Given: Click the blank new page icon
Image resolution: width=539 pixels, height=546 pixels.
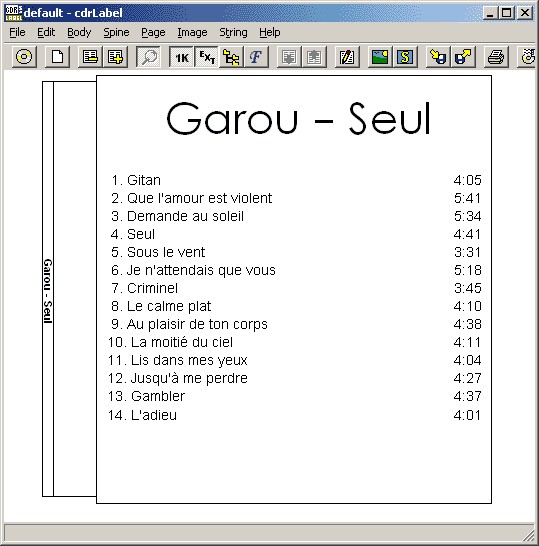Looking at the screenshot, I should coord(57,57).
